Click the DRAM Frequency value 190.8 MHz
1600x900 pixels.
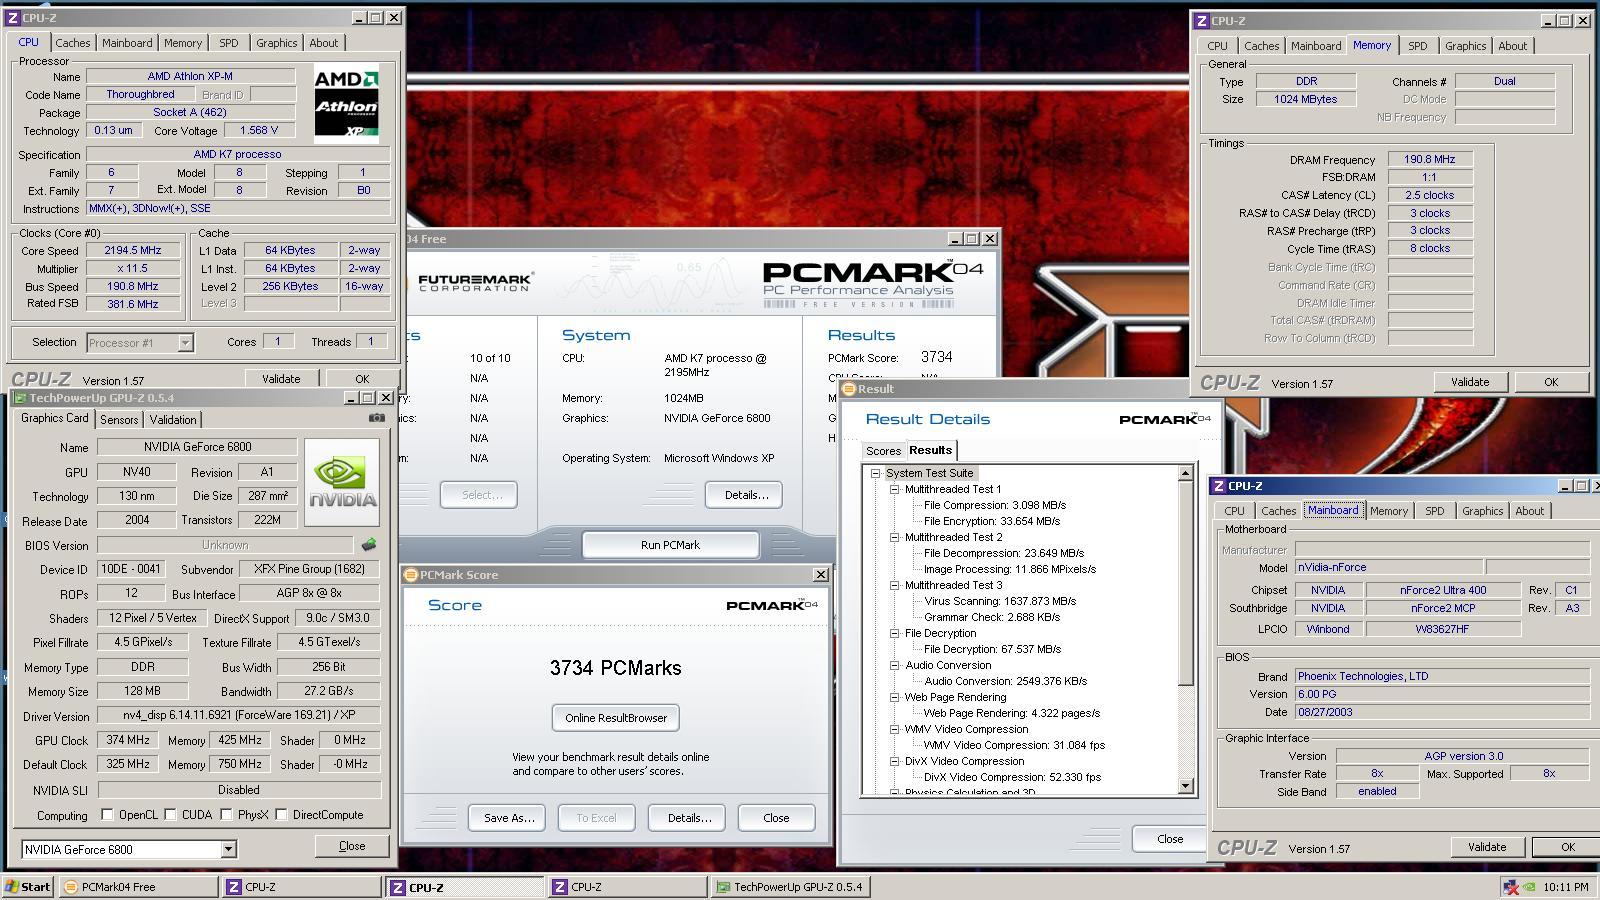tap(1429, 159)
